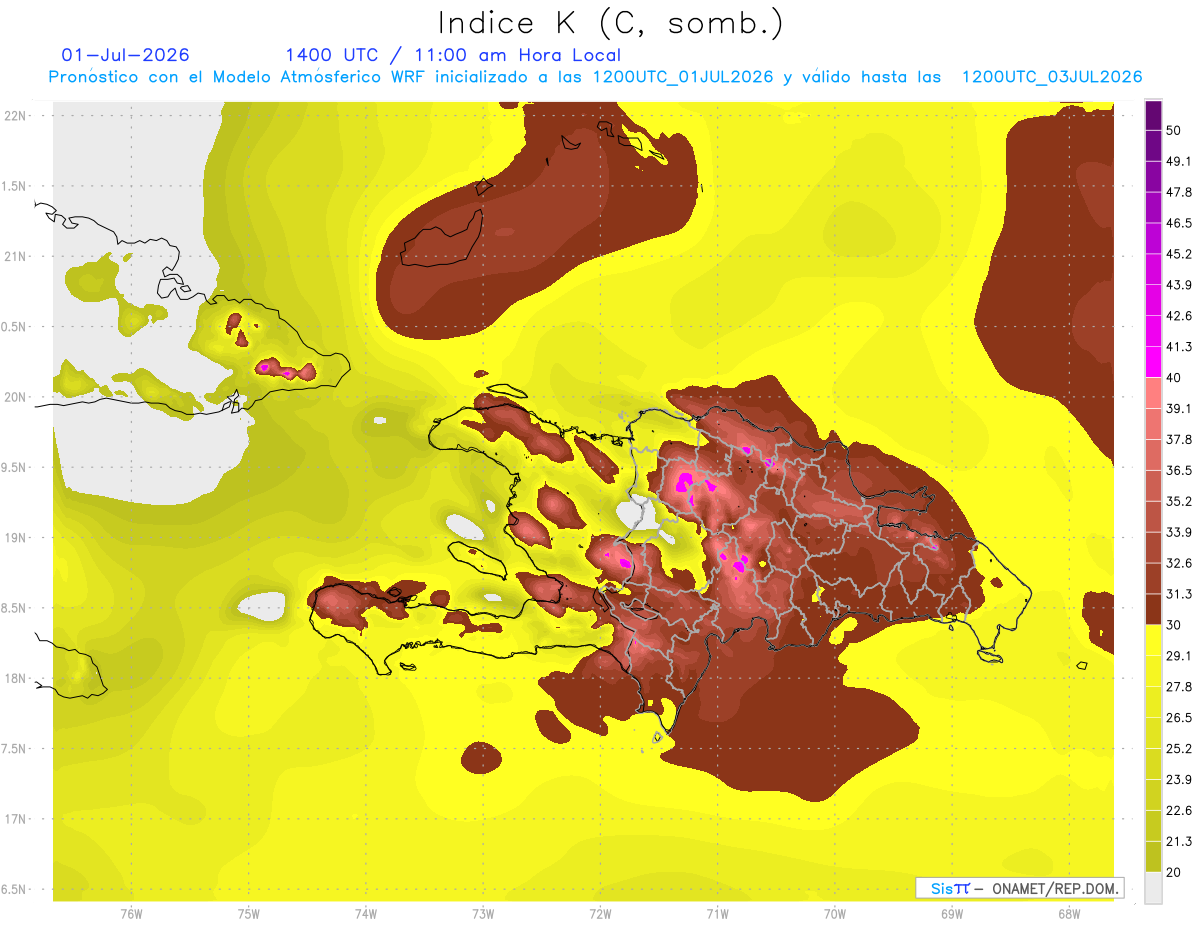Click the colorbar value "39.1"
The height and width of the screenshot is (927, 1200).
tap(1179, 408)
